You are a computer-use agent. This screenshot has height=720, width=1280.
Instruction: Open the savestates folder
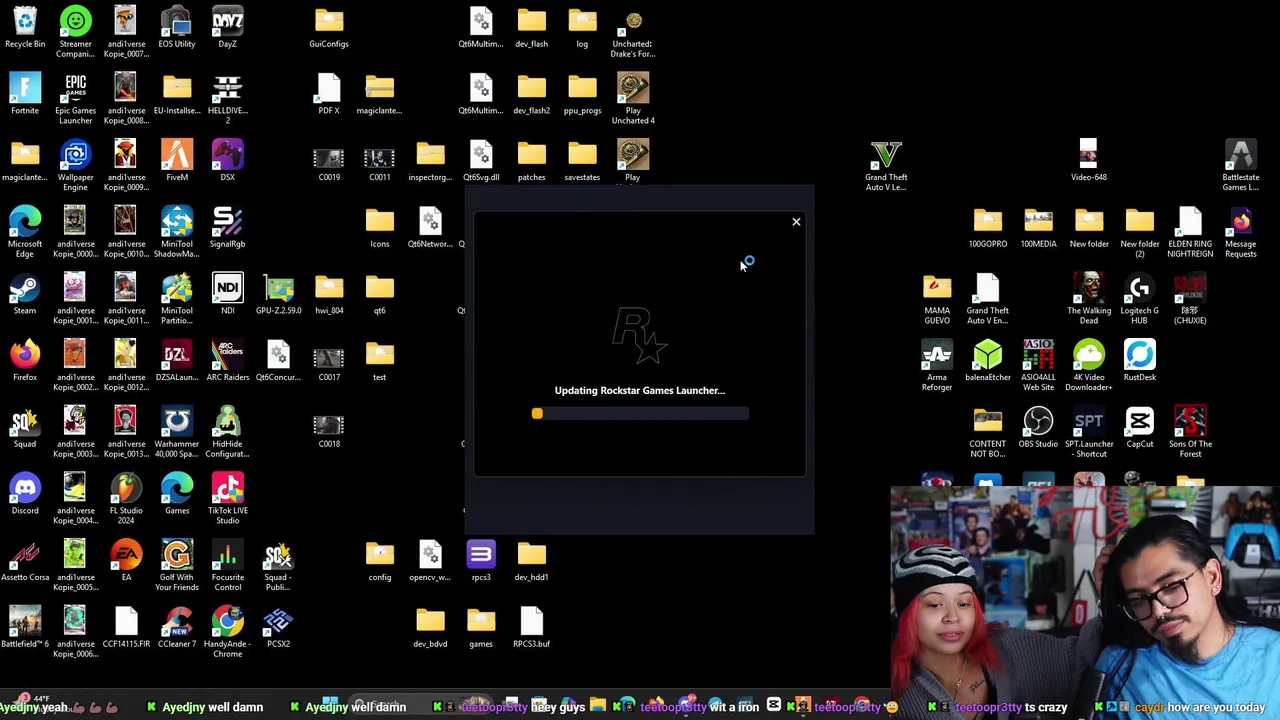[x=582, y=161]
